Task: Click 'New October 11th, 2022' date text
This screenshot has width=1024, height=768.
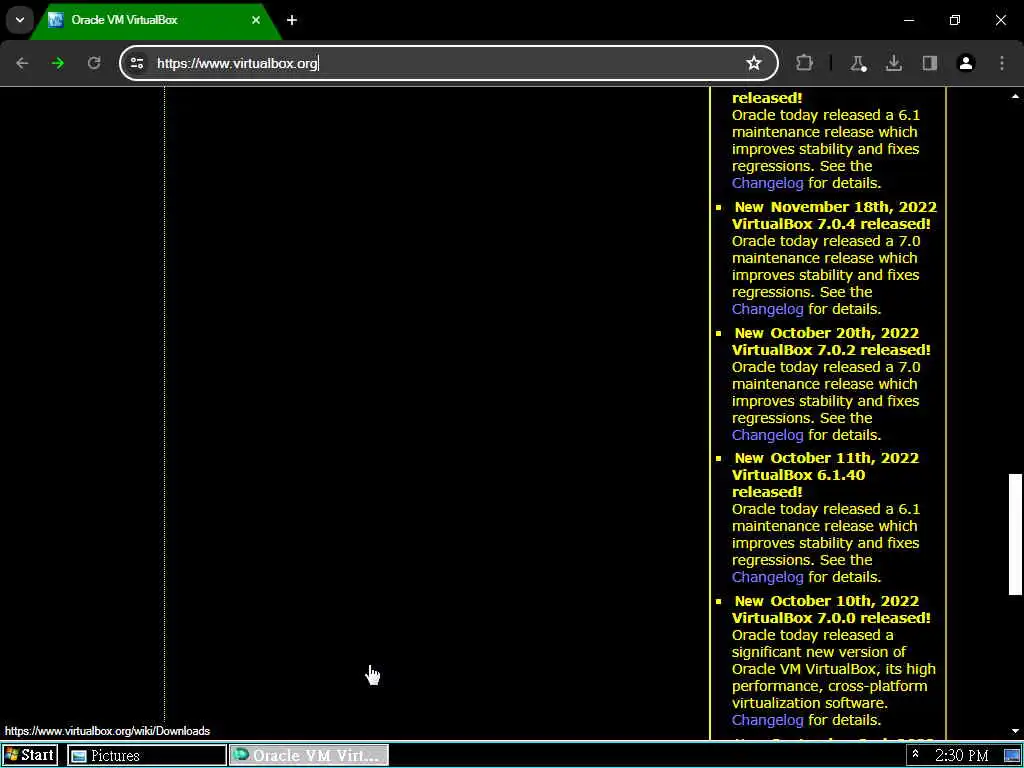Action: (826, 458)
